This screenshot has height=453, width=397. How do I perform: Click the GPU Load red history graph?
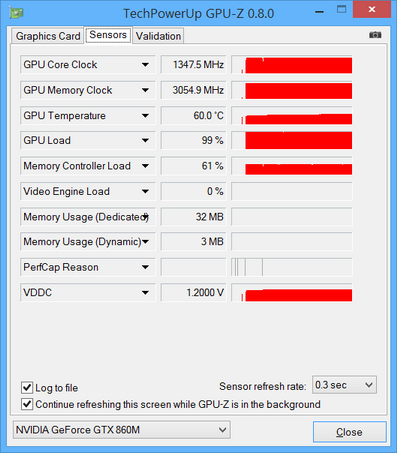tap(292, 140)
